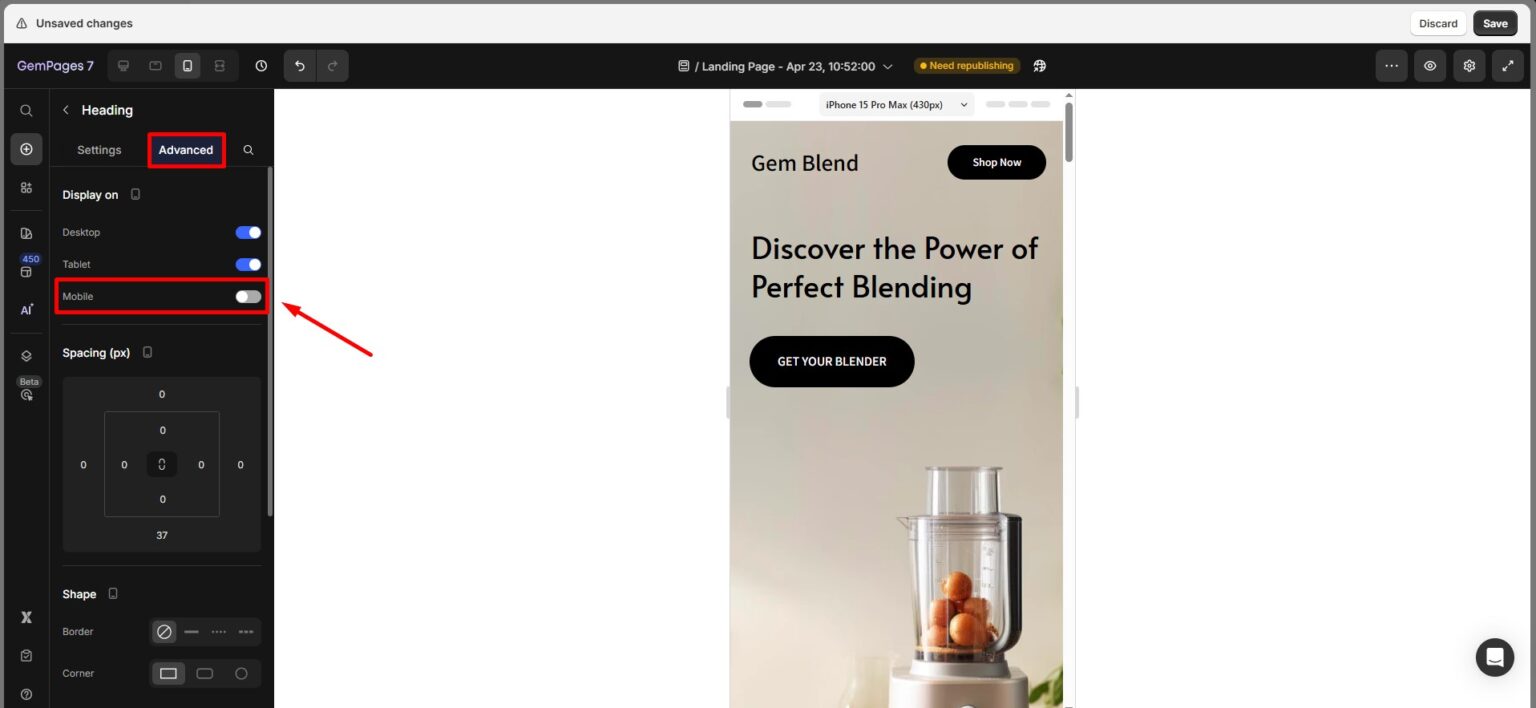
Task: Switch to the Settings tab
Action: click(99, 150)
